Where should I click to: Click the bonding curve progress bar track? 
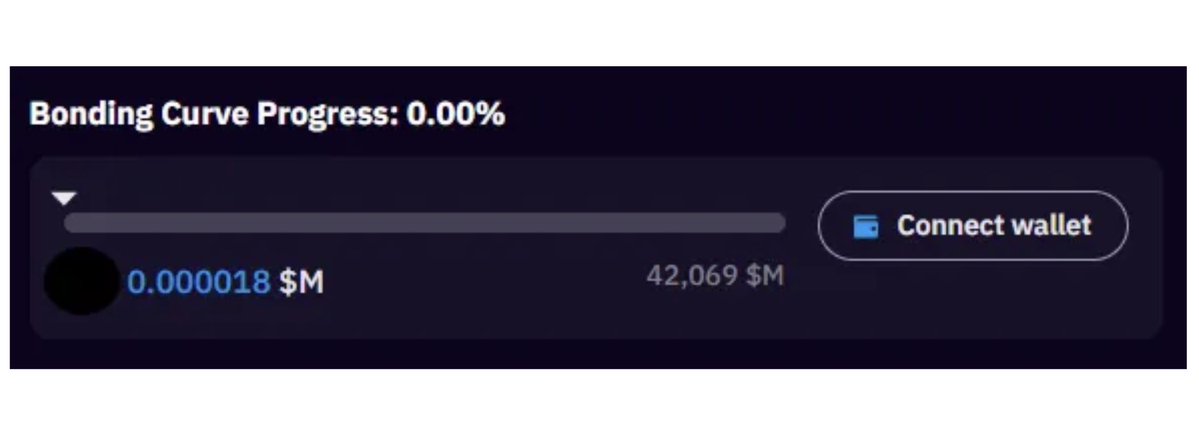coord(424,223)
